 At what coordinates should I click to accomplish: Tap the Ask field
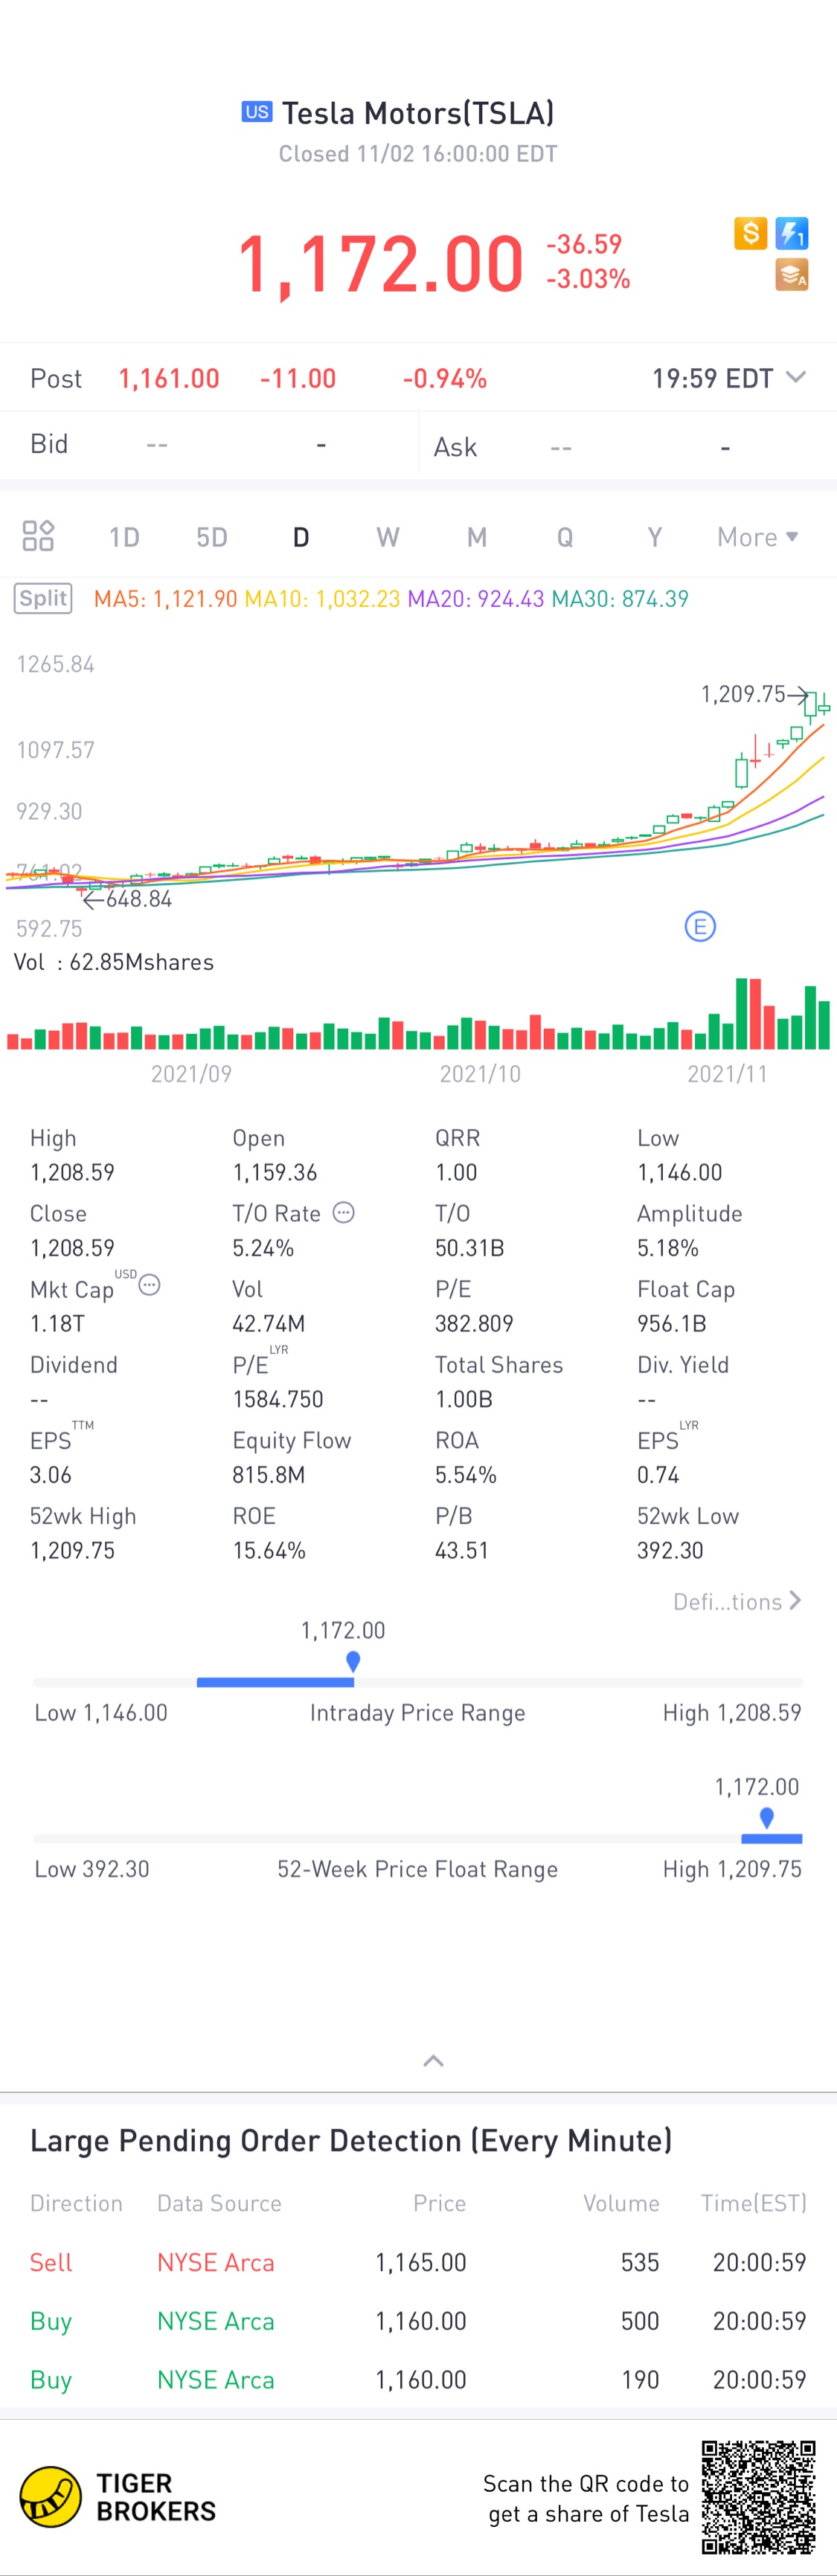point(628,446)
